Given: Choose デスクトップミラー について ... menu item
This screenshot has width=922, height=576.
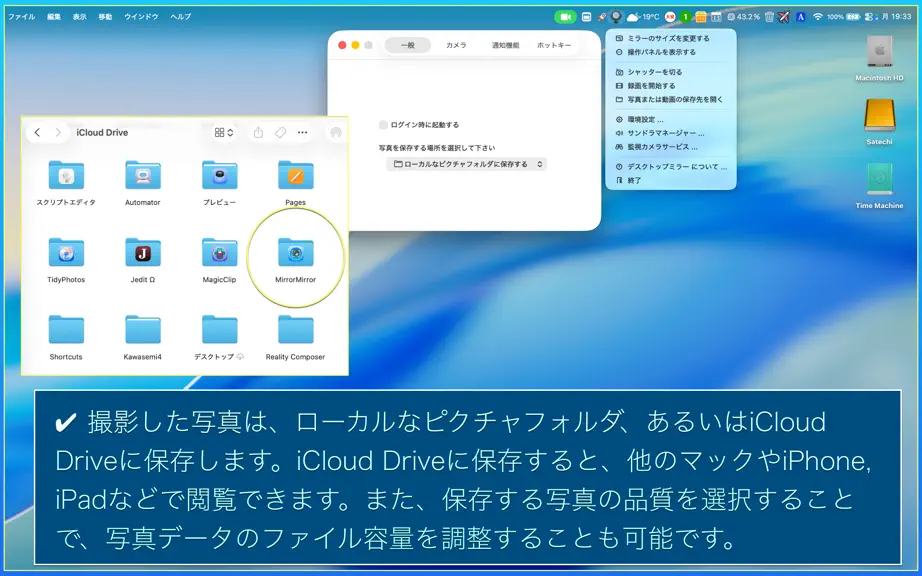Looking at the screenshot, I should (x=671, y=167).
